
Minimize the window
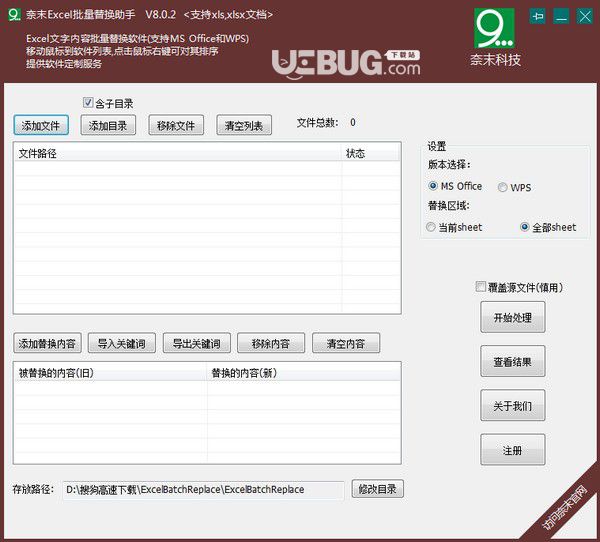point(561,16)
